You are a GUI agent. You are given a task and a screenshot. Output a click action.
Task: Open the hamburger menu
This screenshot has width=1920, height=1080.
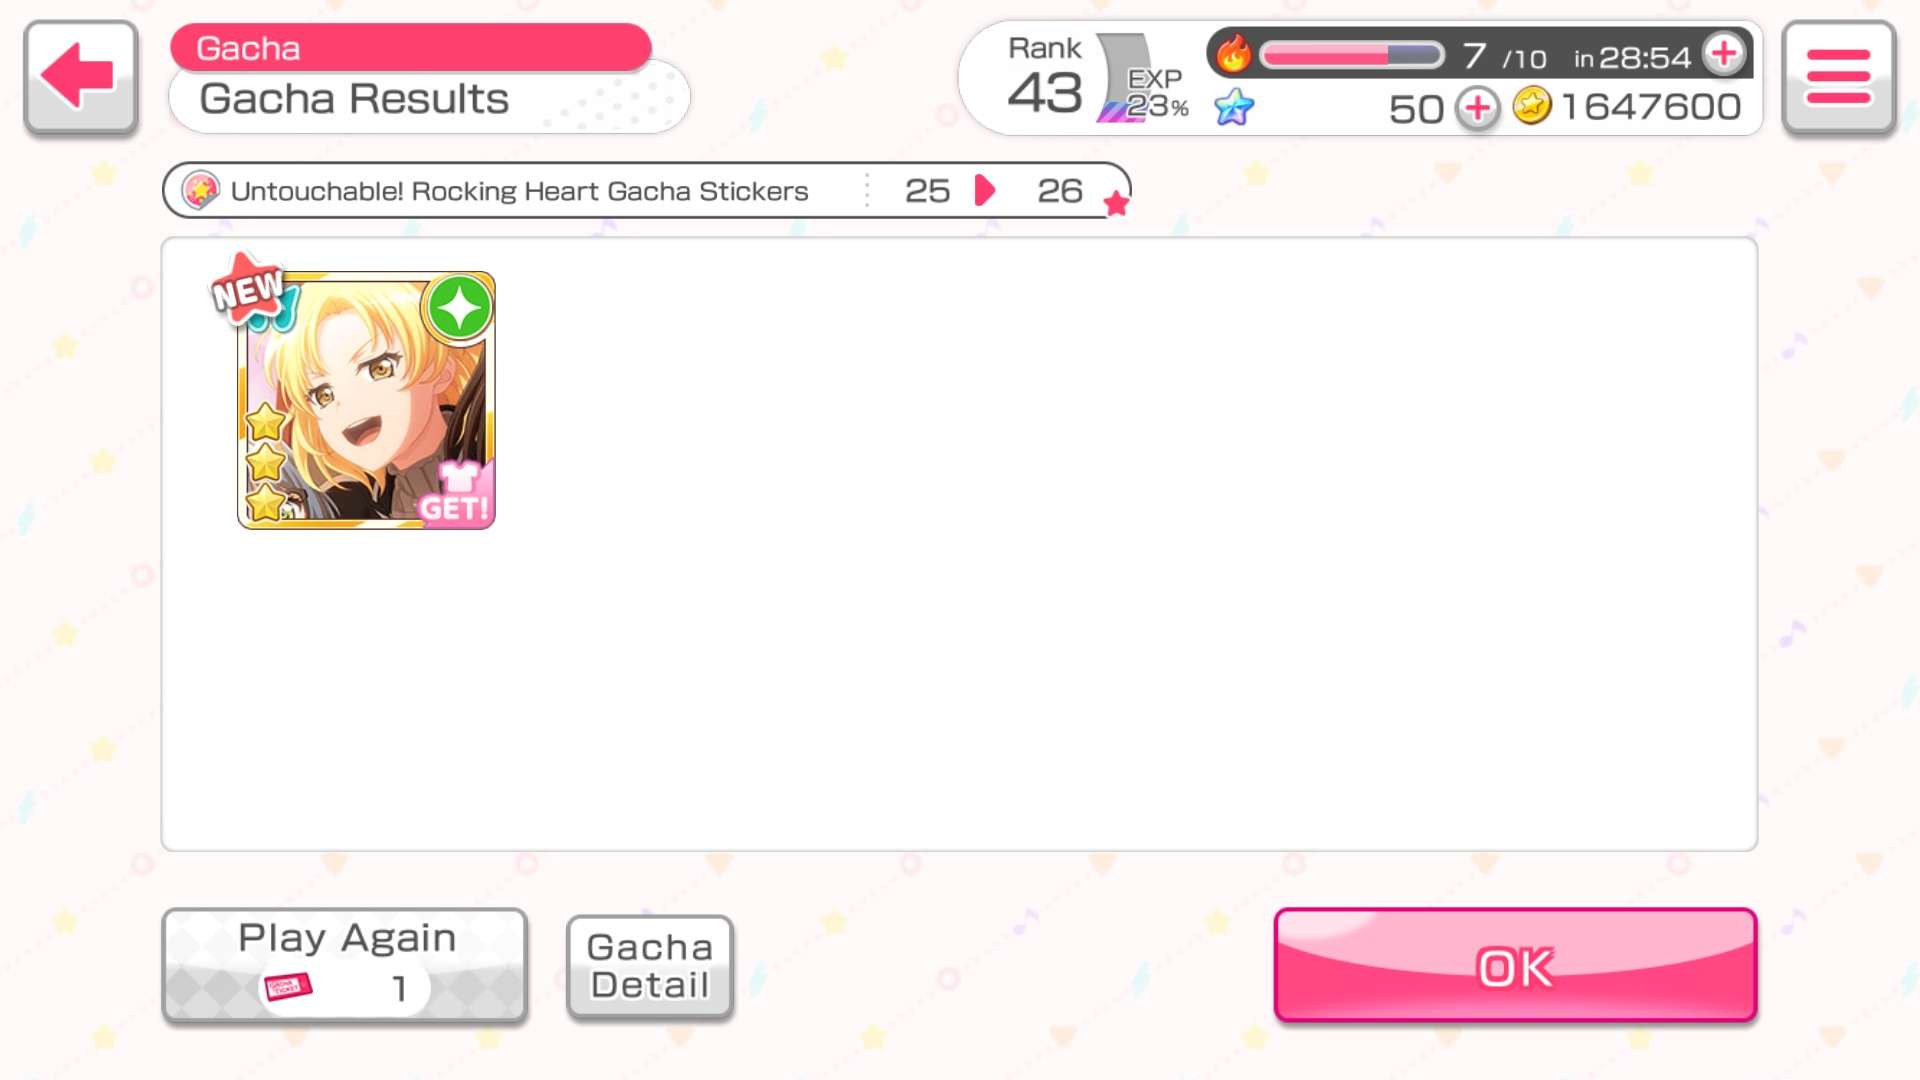(1838, 77)
